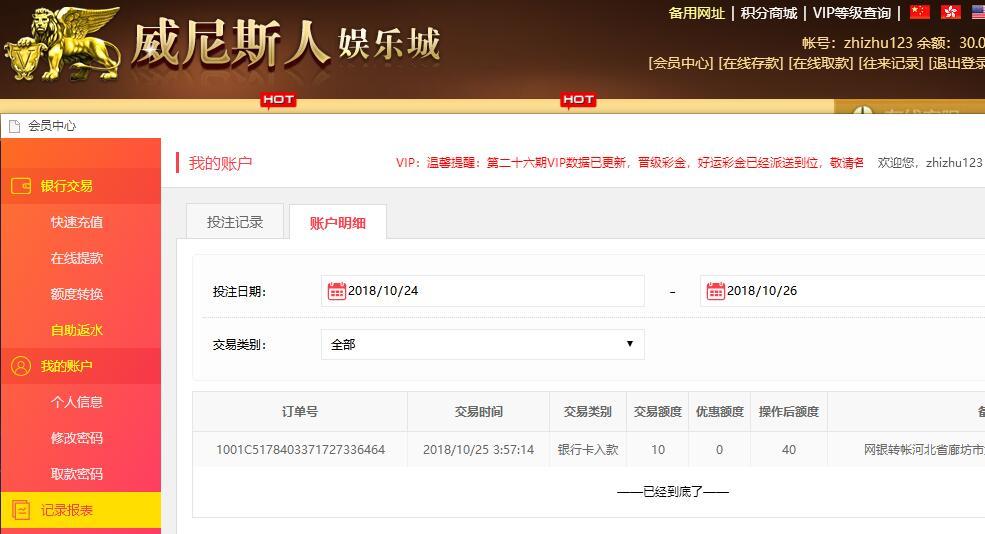Open 修改密码 in sidebar
Screen dimensions: 985x534
tap(77, 438)
